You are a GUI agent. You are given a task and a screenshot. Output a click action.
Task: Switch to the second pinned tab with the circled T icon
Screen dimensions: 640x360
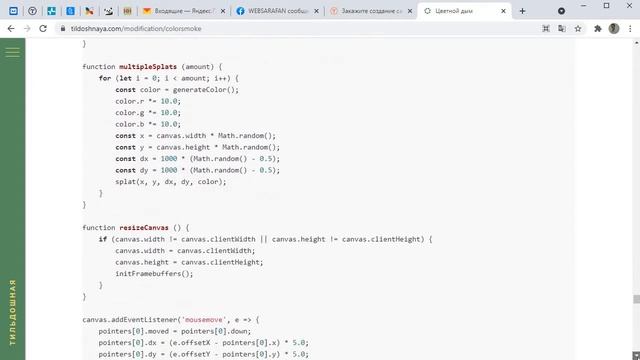(x=32, y=11)
